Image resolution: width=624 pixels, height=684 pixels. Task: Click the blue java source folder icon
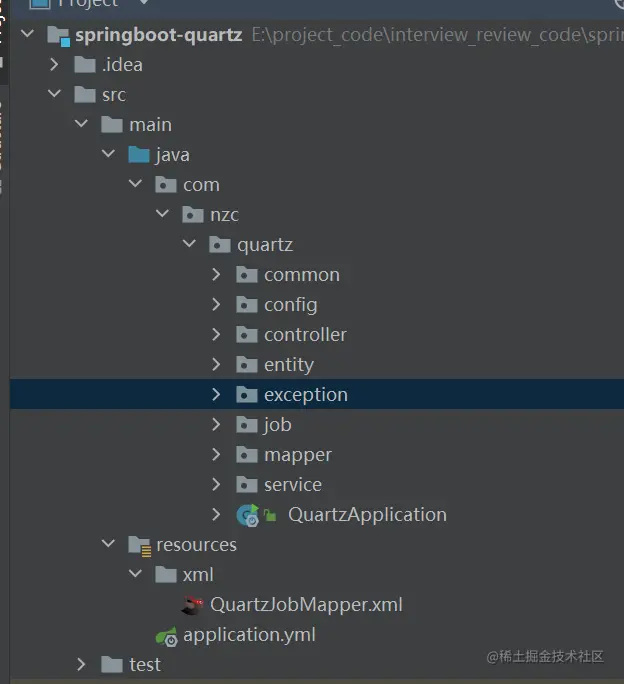[x=139, y=155]
